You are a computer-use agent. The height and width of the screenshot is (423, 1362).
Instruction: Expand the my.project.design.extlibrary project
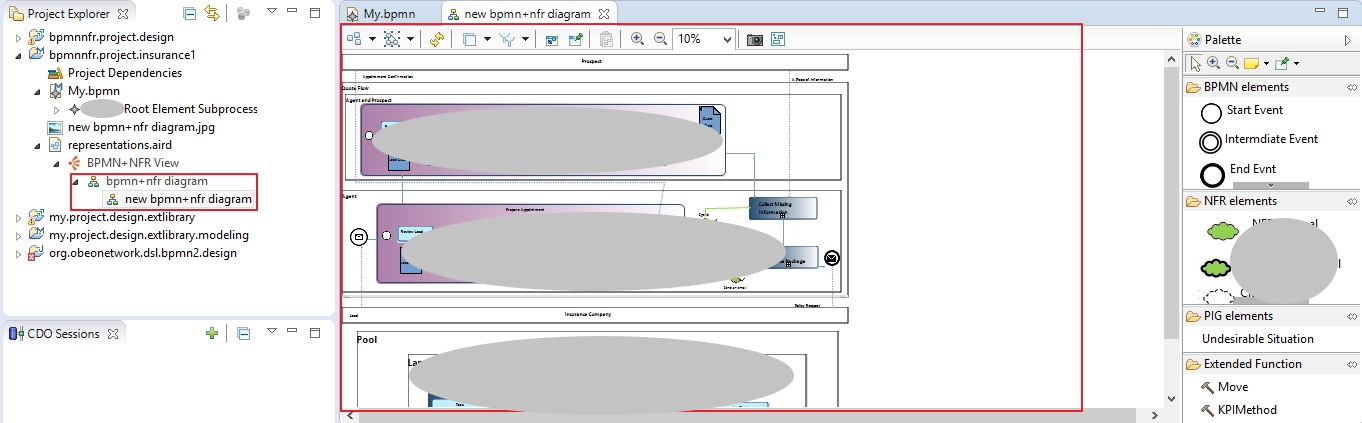[21, 217]
